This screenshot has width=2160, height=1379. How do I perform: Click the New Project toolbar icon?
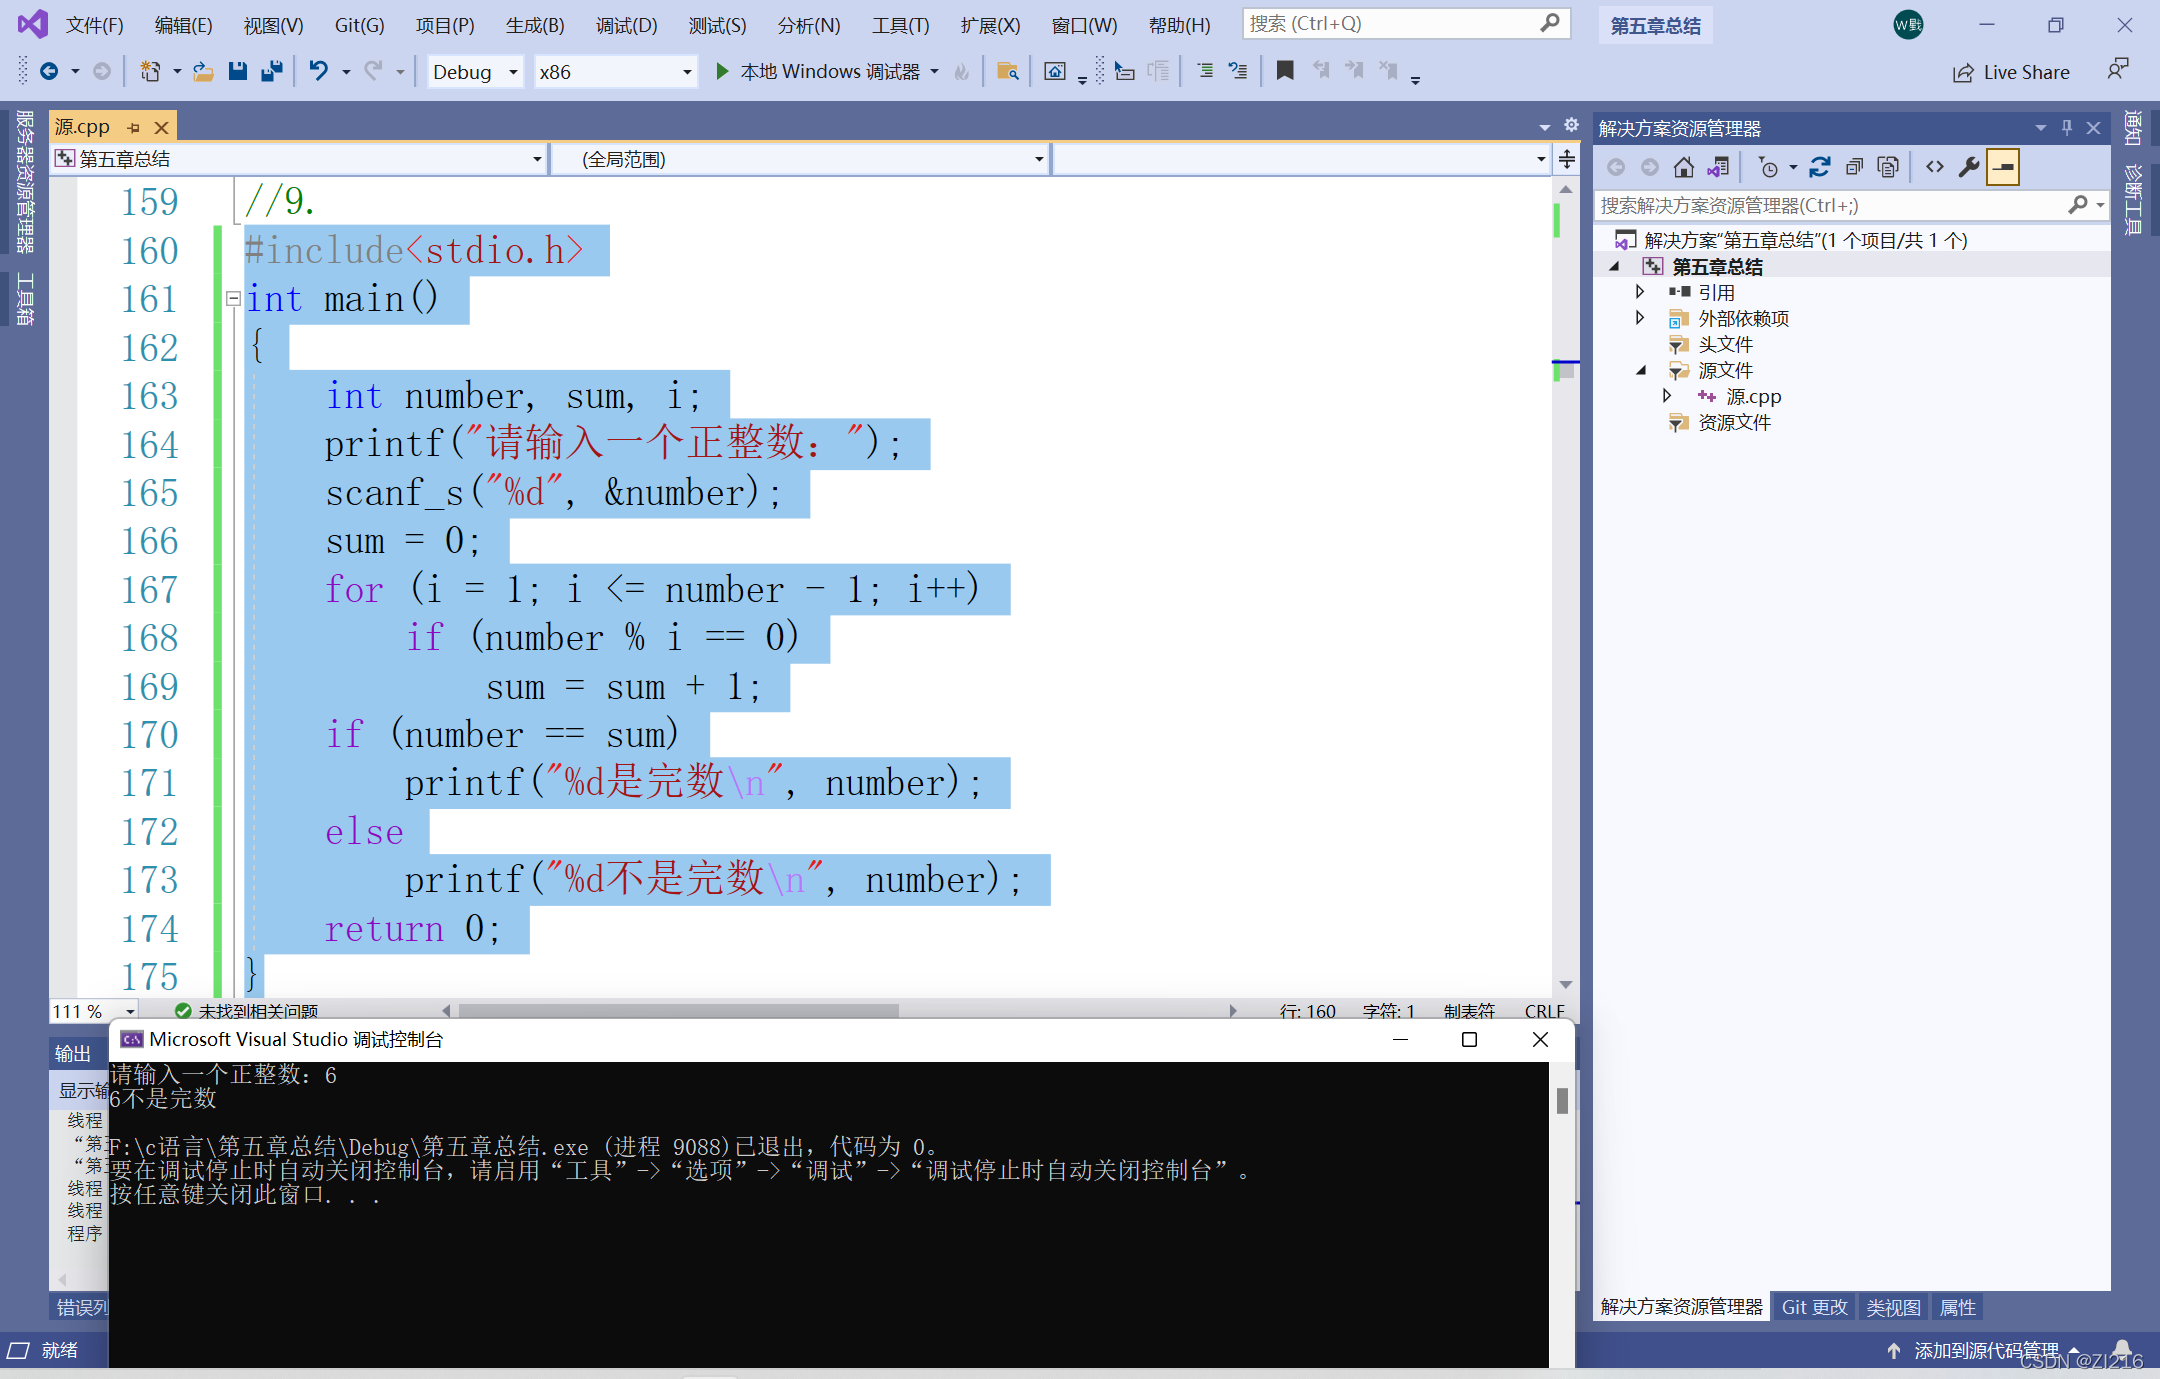(150, 71)
